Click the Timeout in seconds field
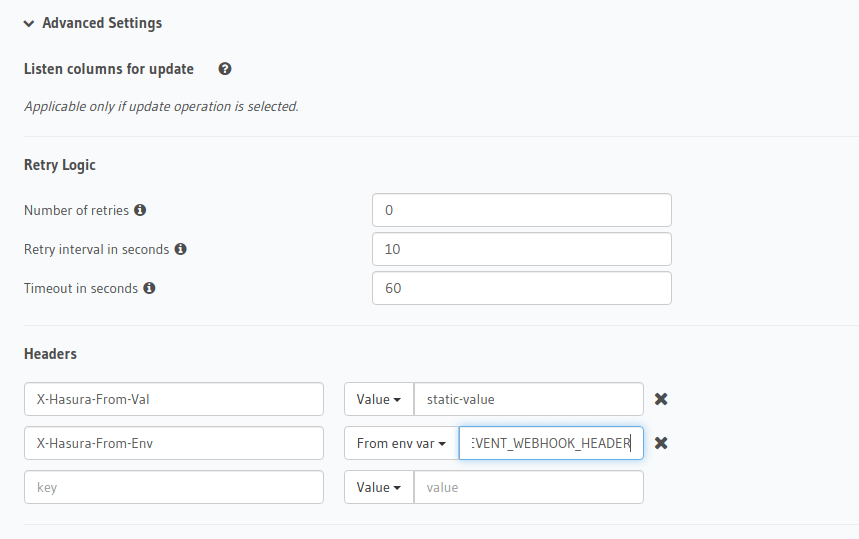This screenshot has width=859, height=539. (x=521, y=288)
